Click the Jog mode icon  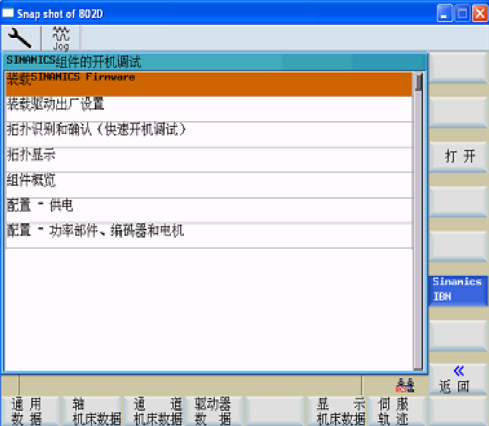pyautogui.click(x=61, y=39)
